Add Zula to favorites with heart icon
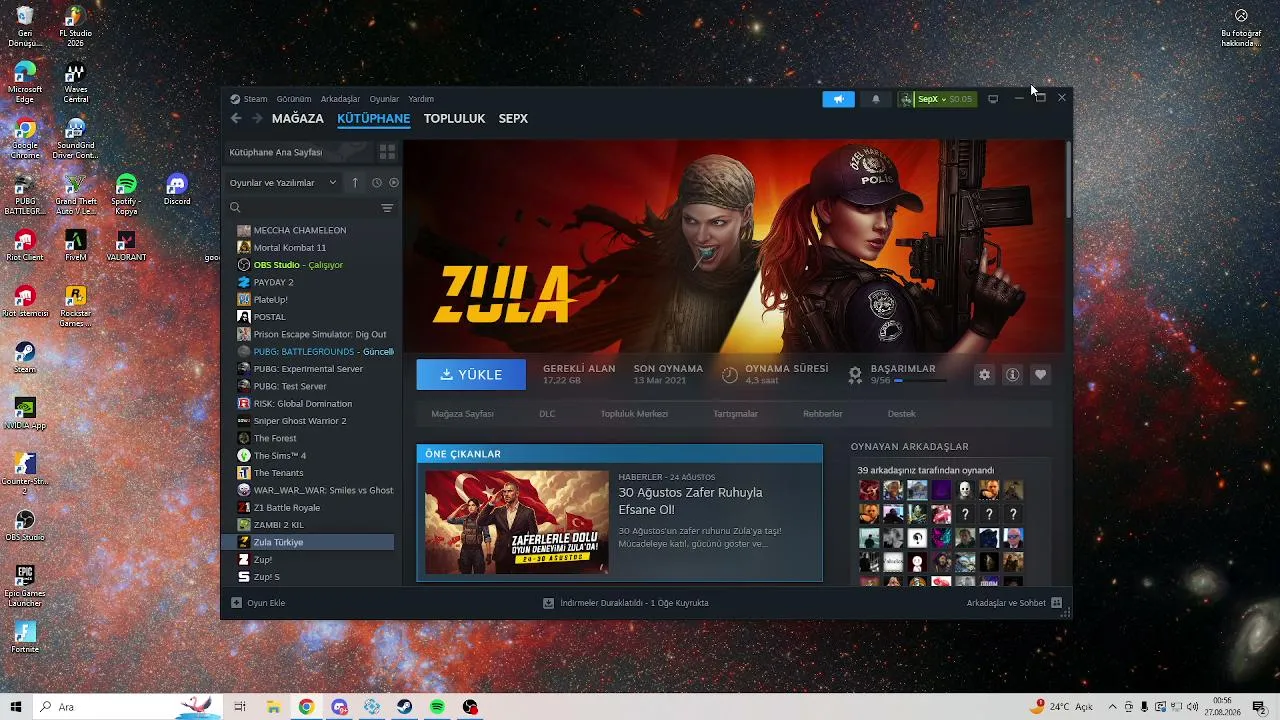The image size is (1280, 720). 1041,374
